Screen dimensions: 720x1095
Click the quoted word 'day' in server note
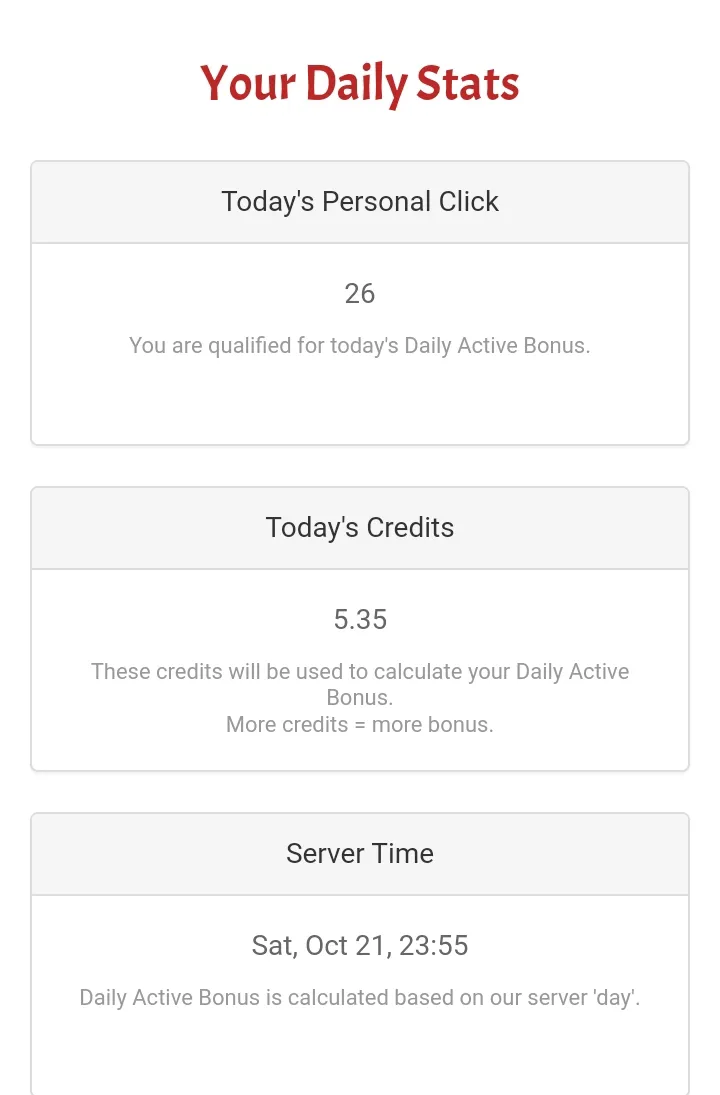pos(612,997)
